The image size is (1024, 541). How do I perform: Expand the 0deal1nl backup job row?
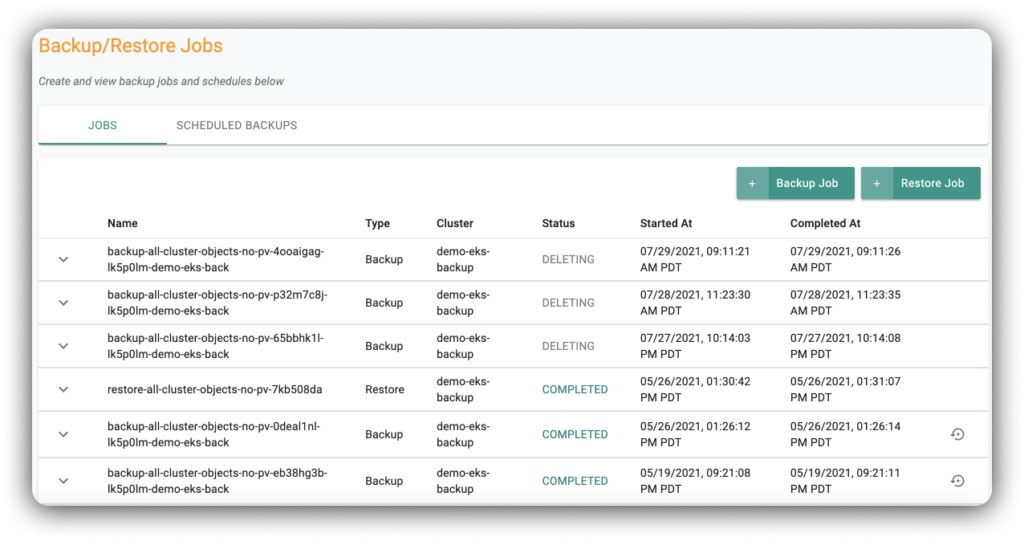[63, 434]
